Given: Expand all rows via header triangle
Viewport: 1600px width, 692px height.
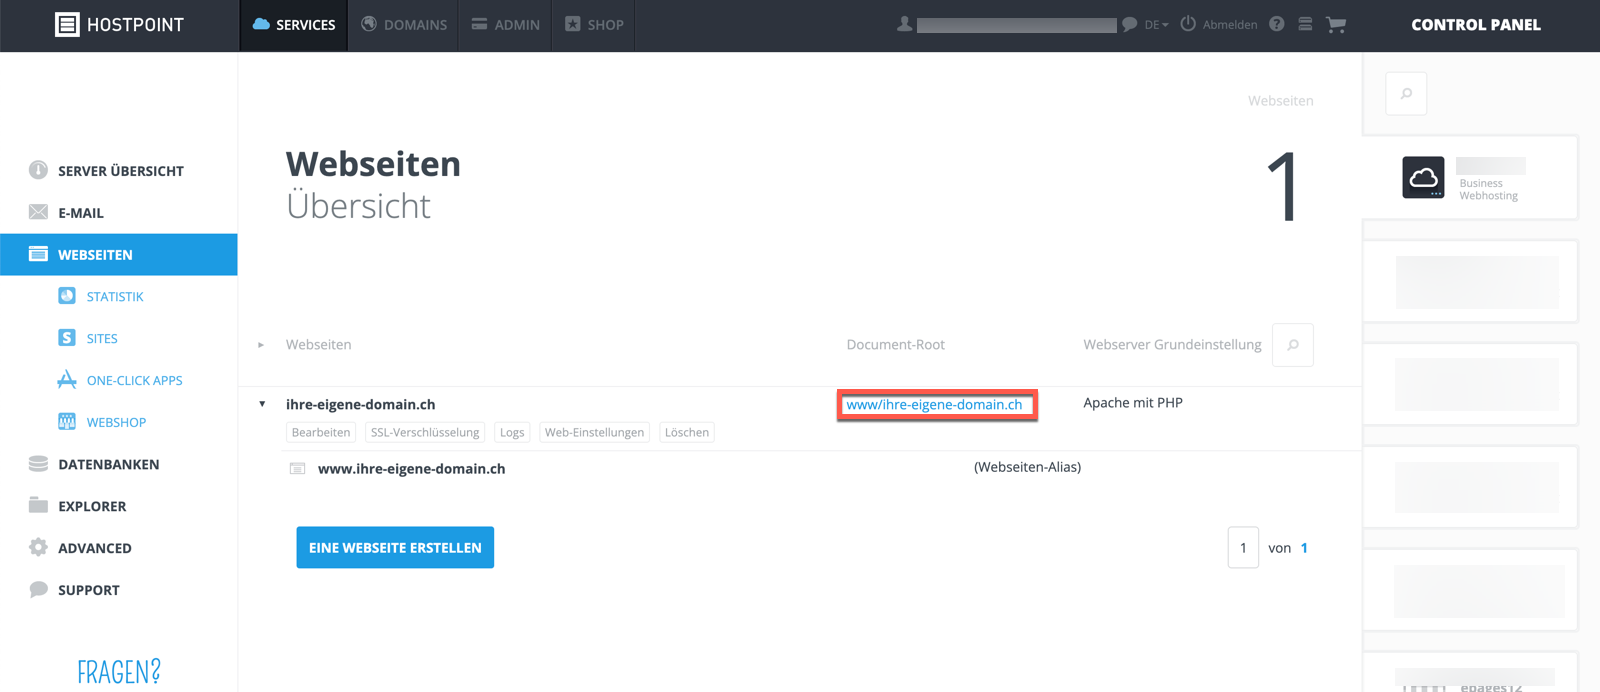Looking at the screenshot, I should [x=261, y=345].
